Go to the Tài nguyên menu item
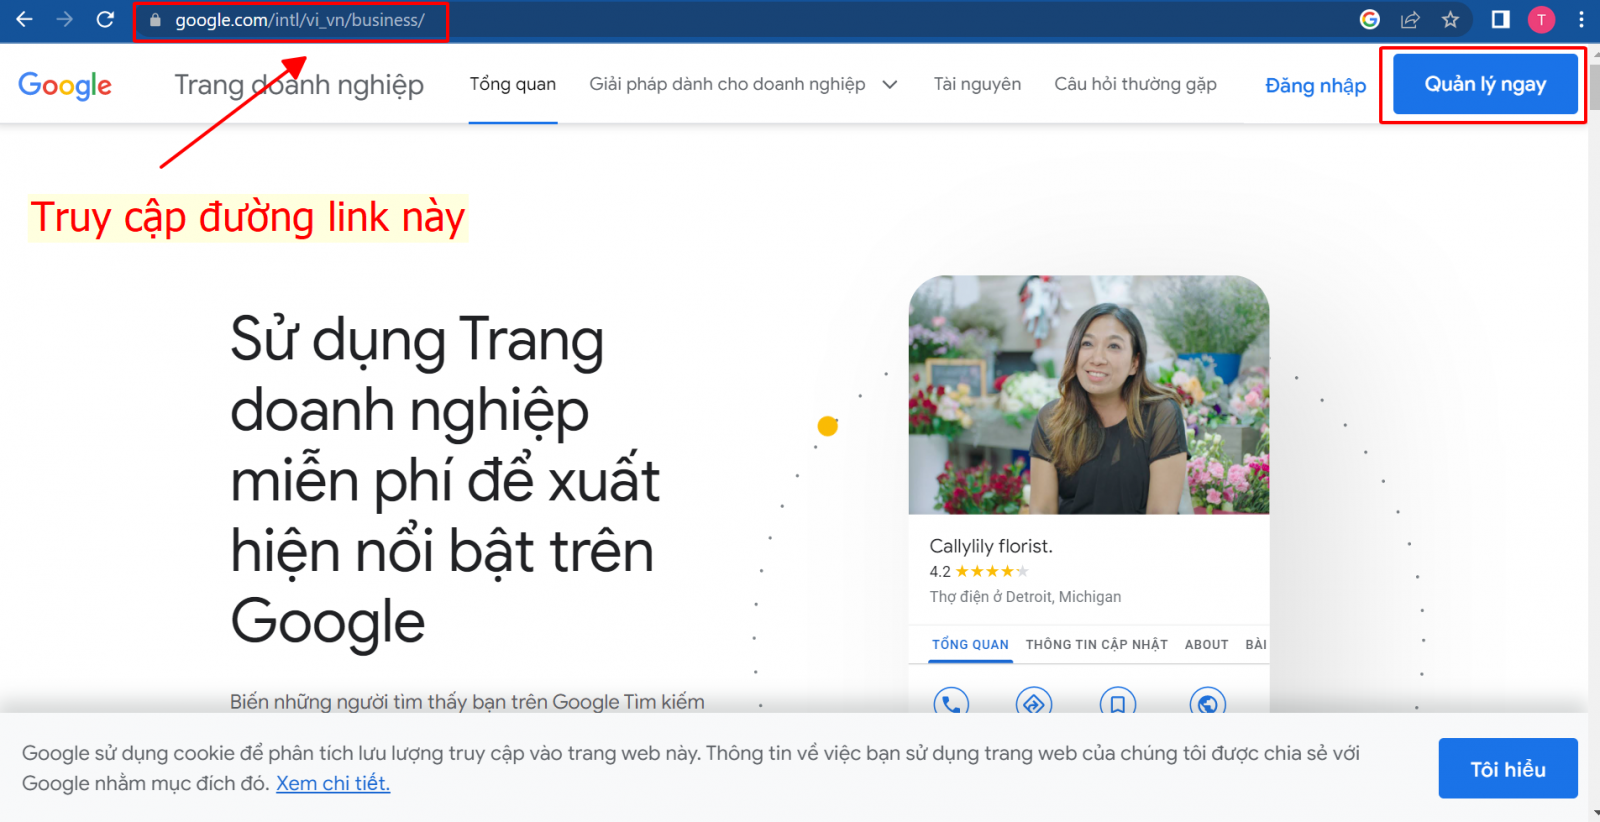 coord(977,84)
